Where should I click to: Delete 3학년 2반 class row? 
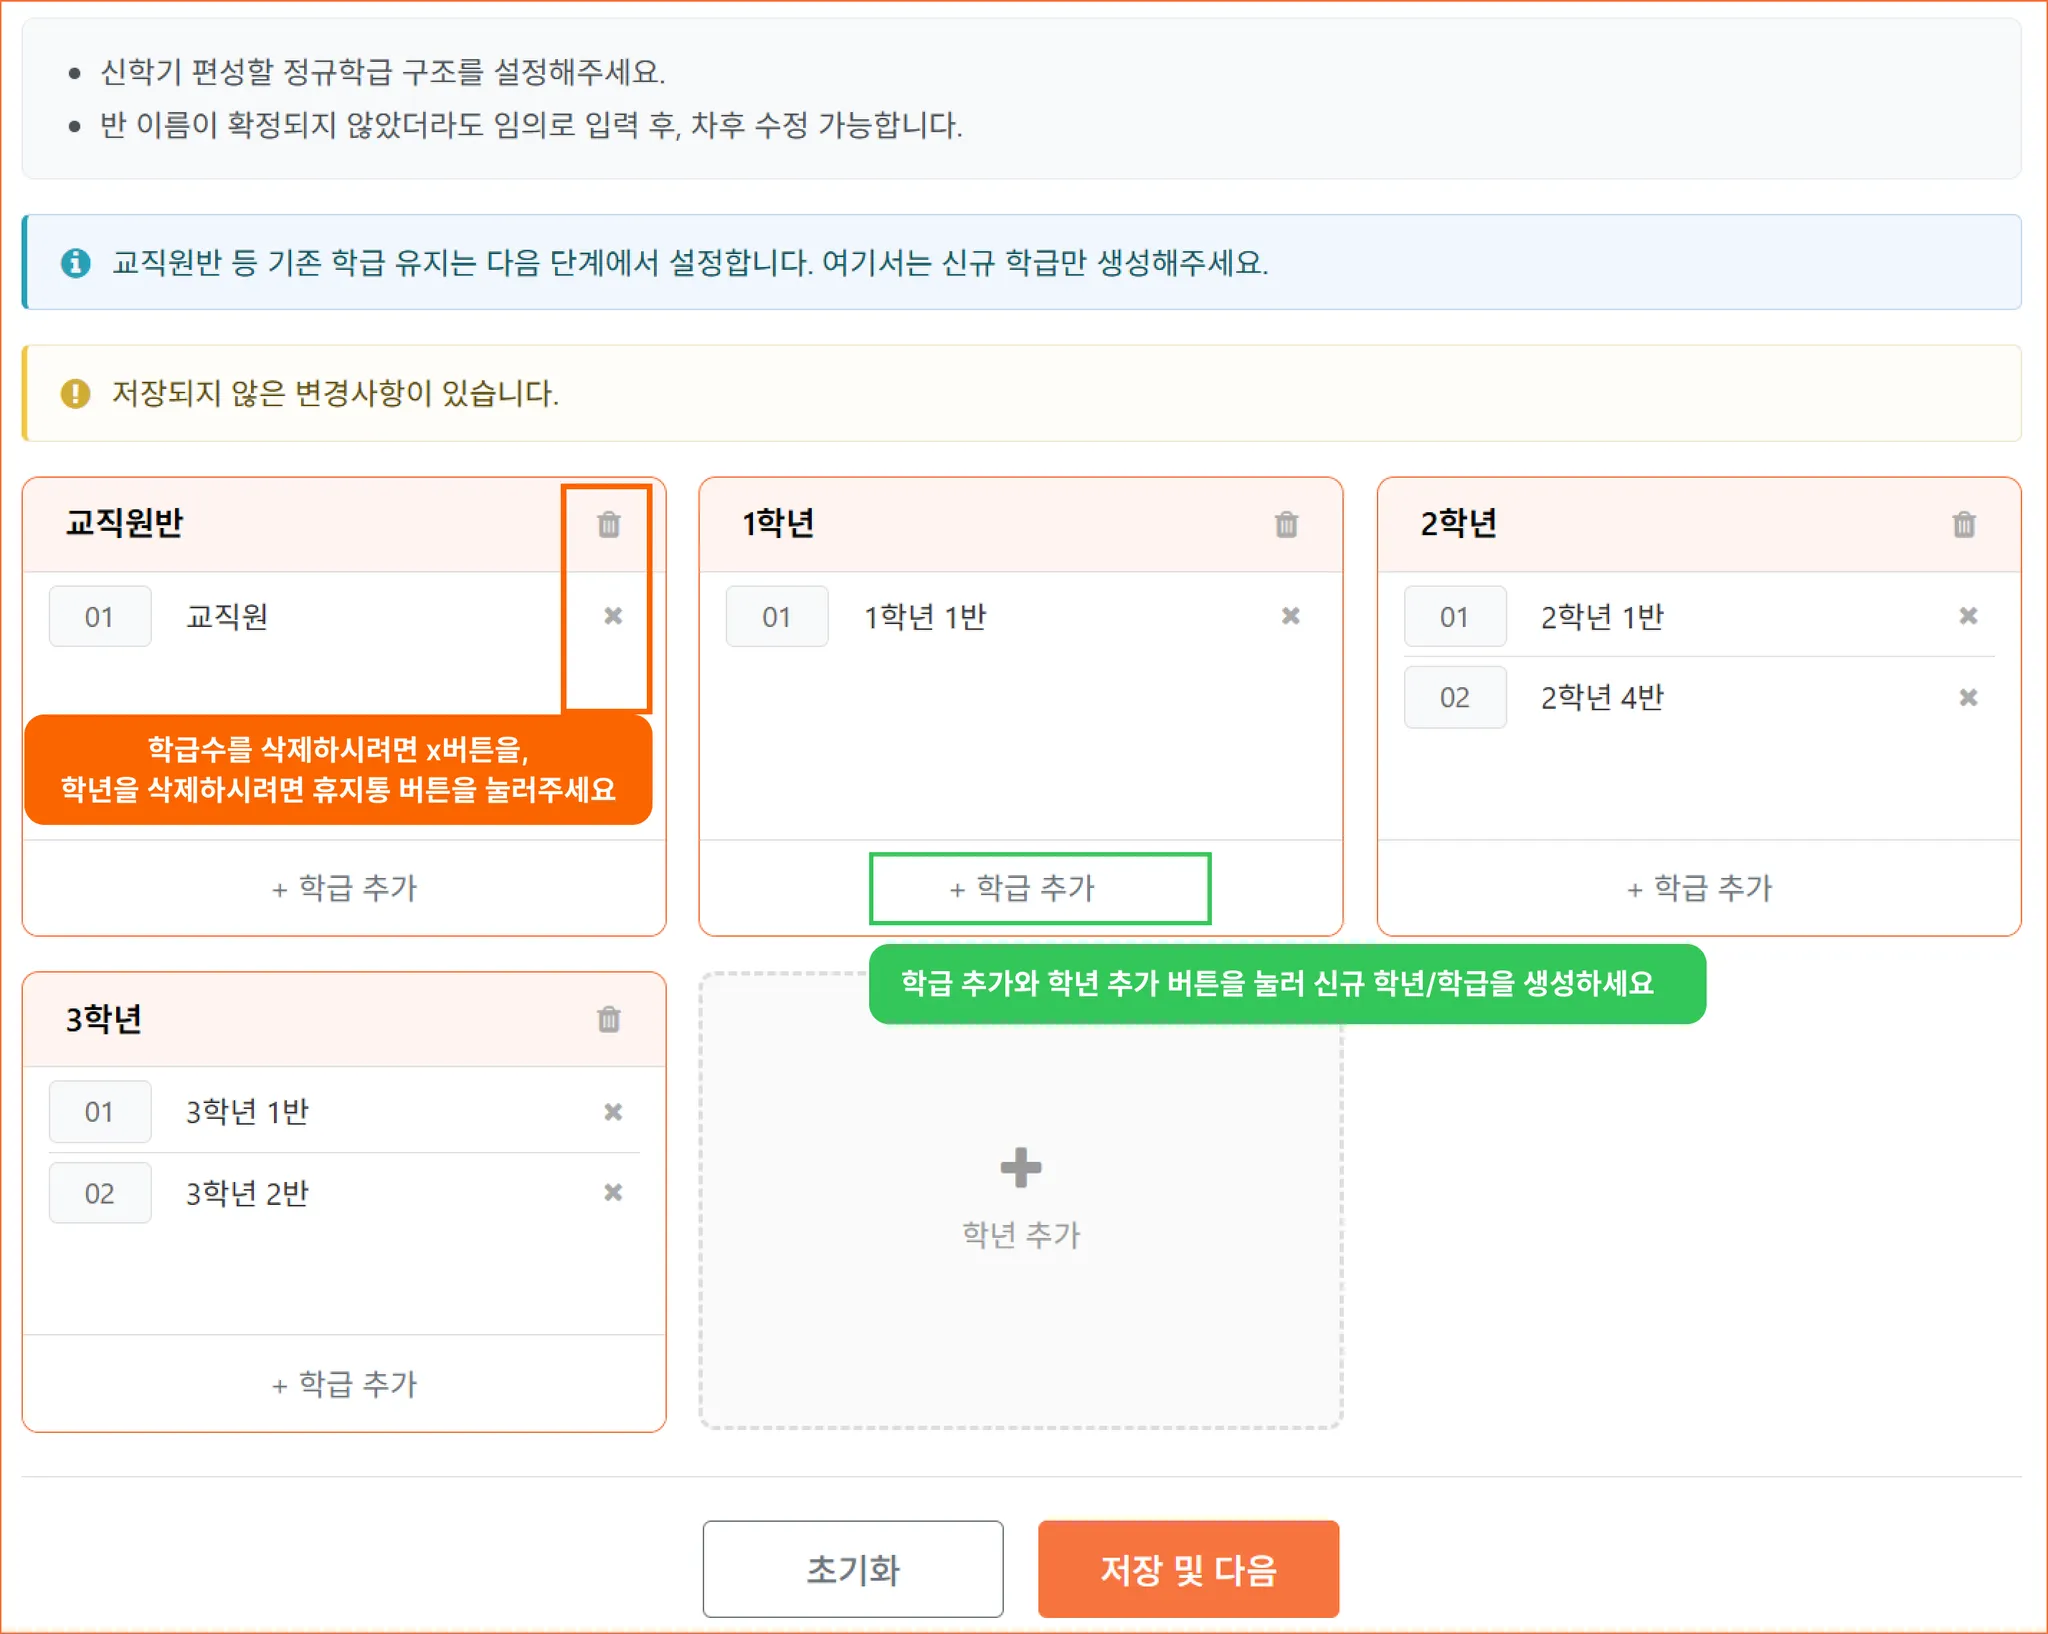pyautogui.click(x=613, y=1192)
